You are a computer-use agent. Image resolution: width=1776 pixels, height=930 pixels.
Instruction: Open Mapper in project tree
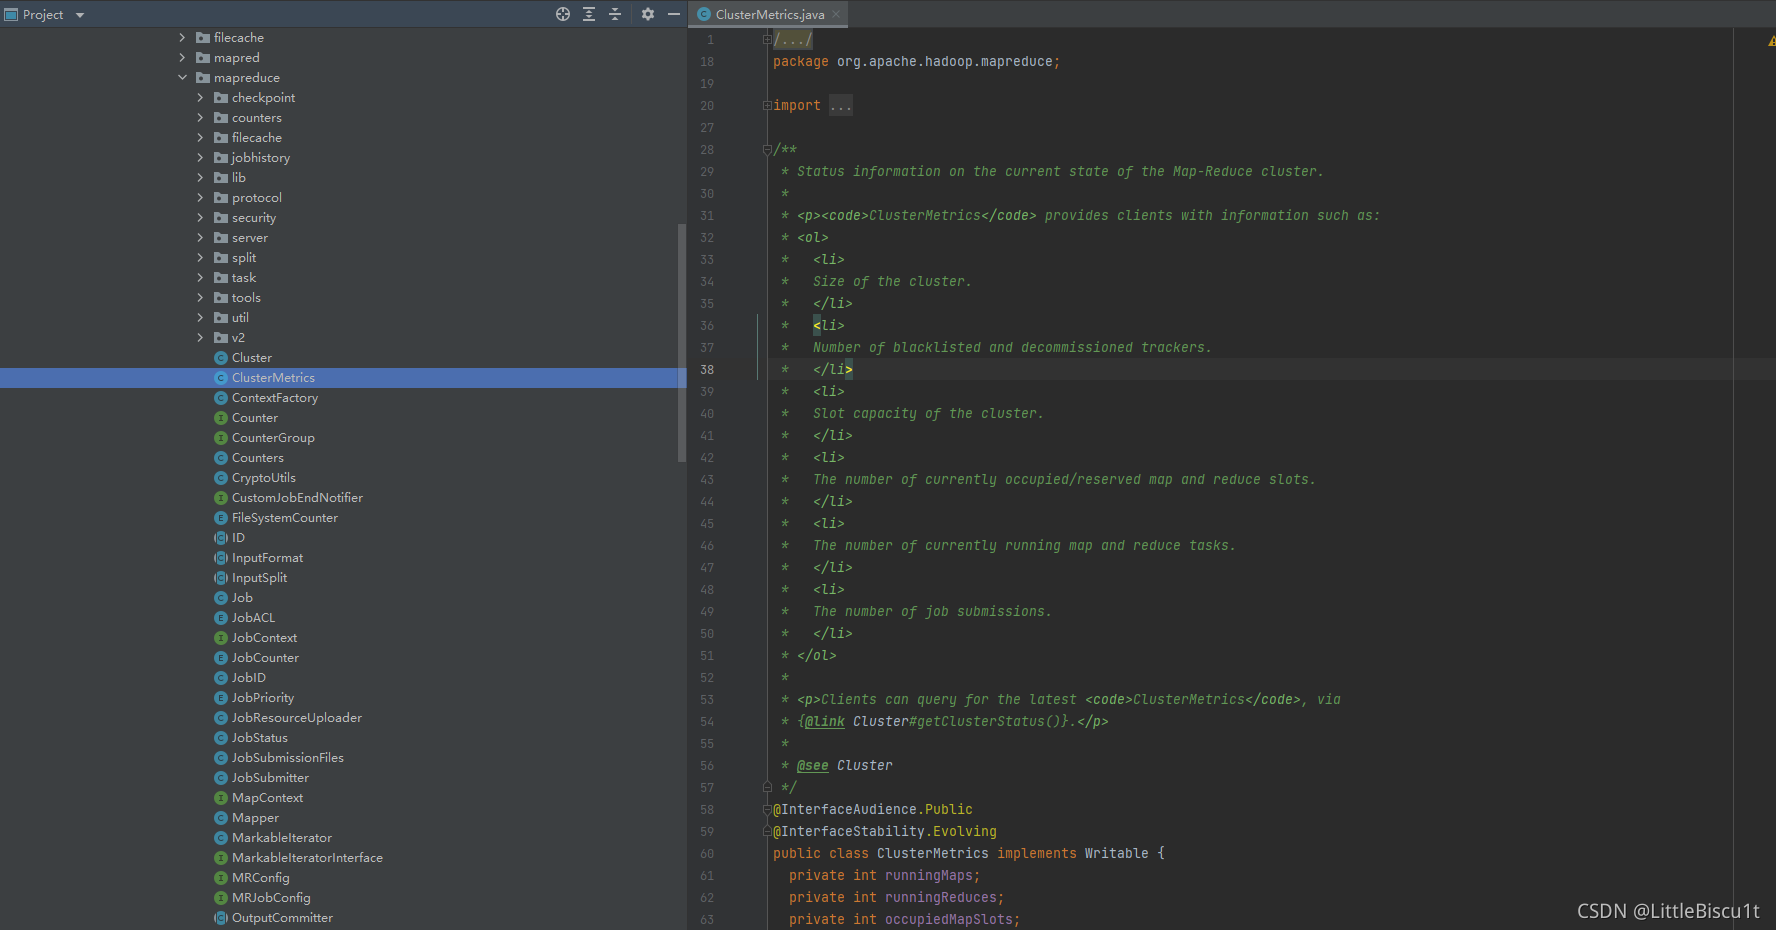[255, 817]
